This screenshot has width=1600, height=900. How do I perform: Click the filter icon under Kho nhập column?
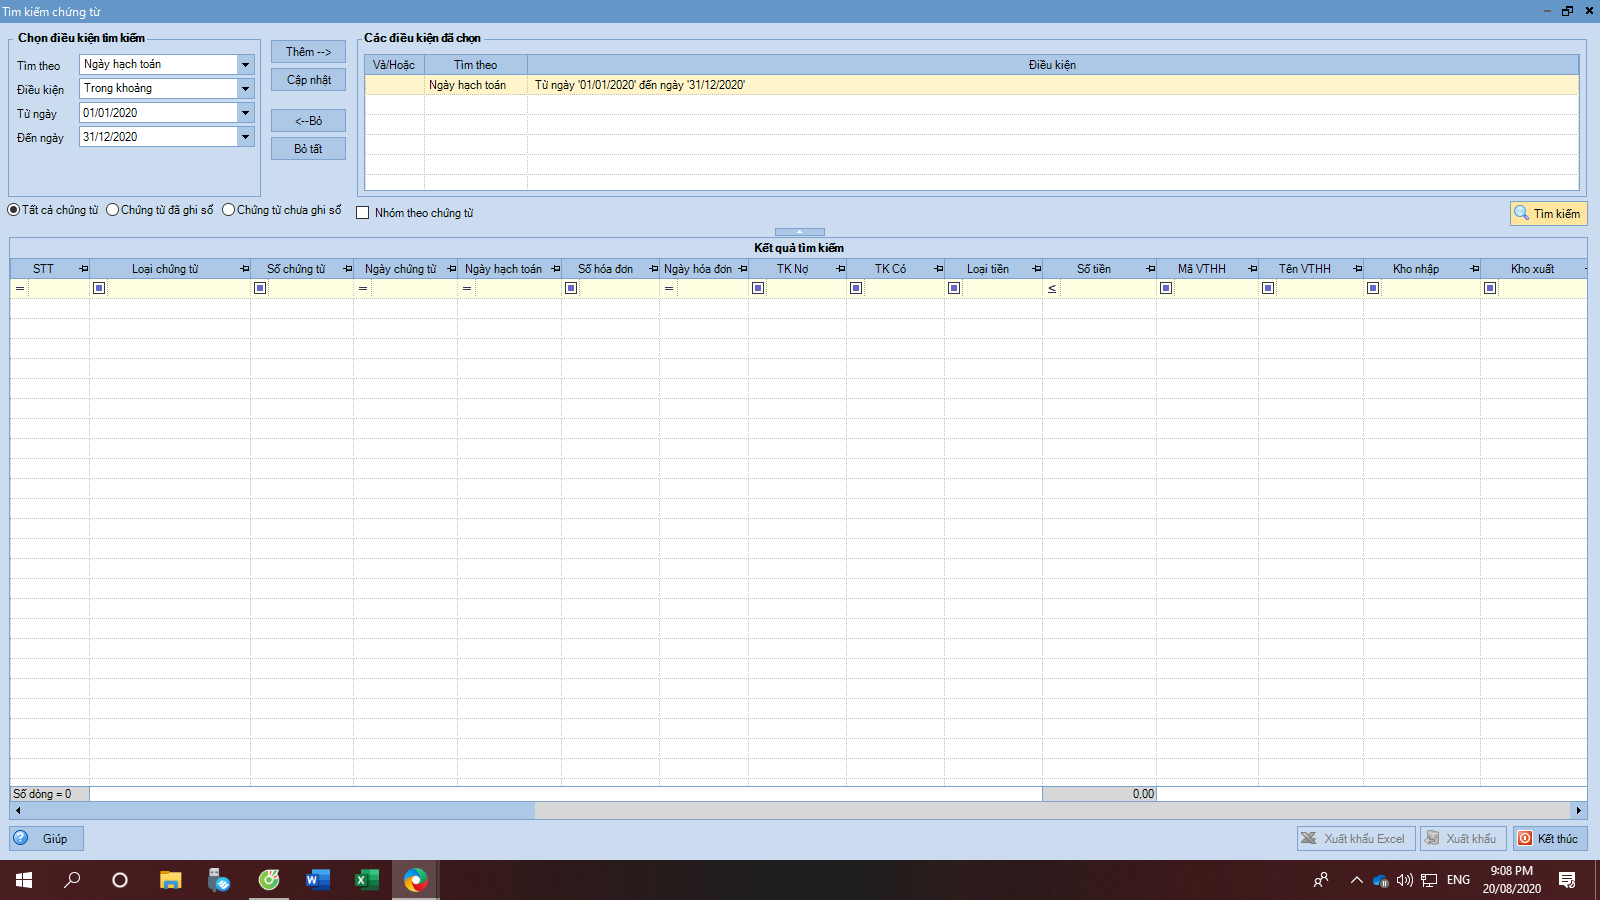[1373, 288]
